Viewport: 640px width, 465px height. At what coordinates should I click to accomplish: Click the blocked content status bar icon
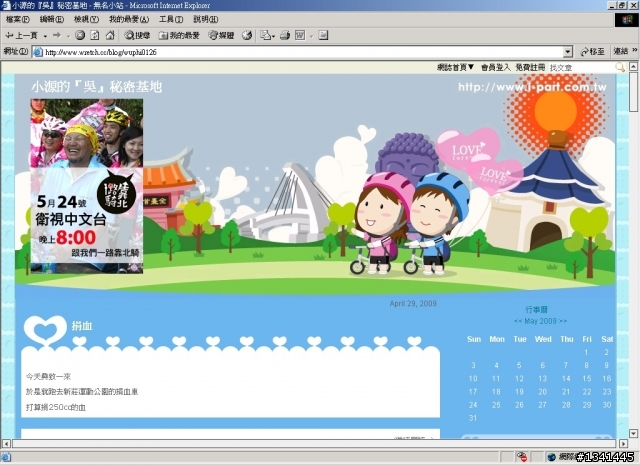pyautogui.click(x=521, y=456)
